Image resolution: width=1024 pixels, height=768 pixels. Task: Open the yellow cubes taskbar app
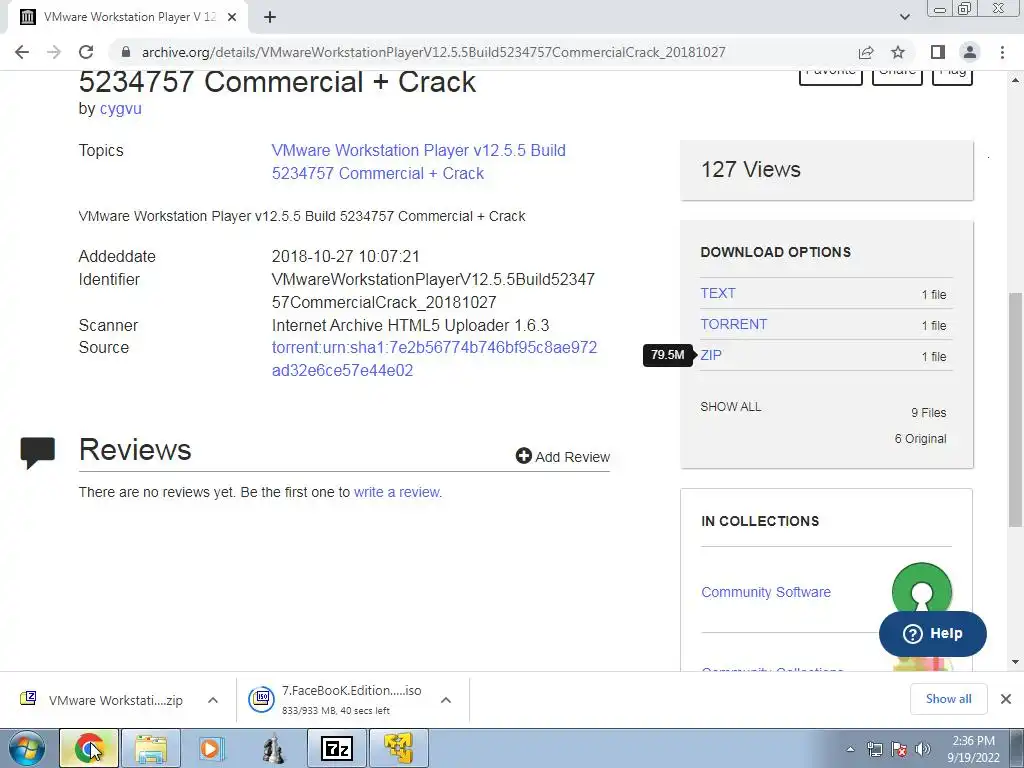point(398,748)
